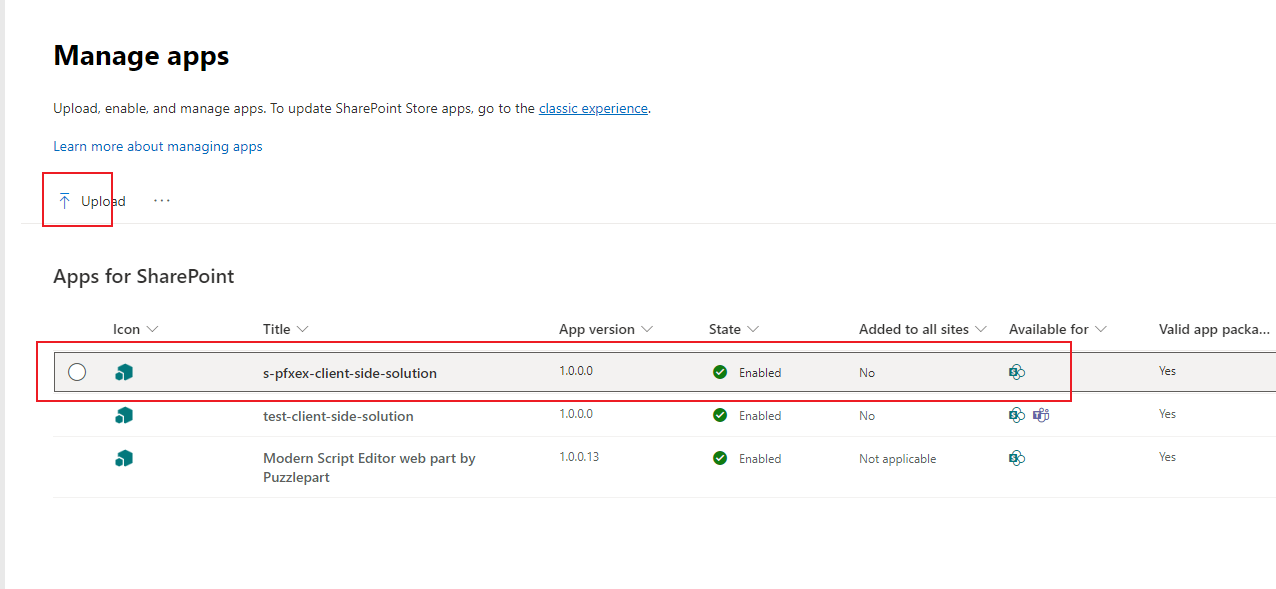The height and width of the screenshot is (589, 1276).
Task: Click the Upload arrow icon
Action: click(65, 201)
